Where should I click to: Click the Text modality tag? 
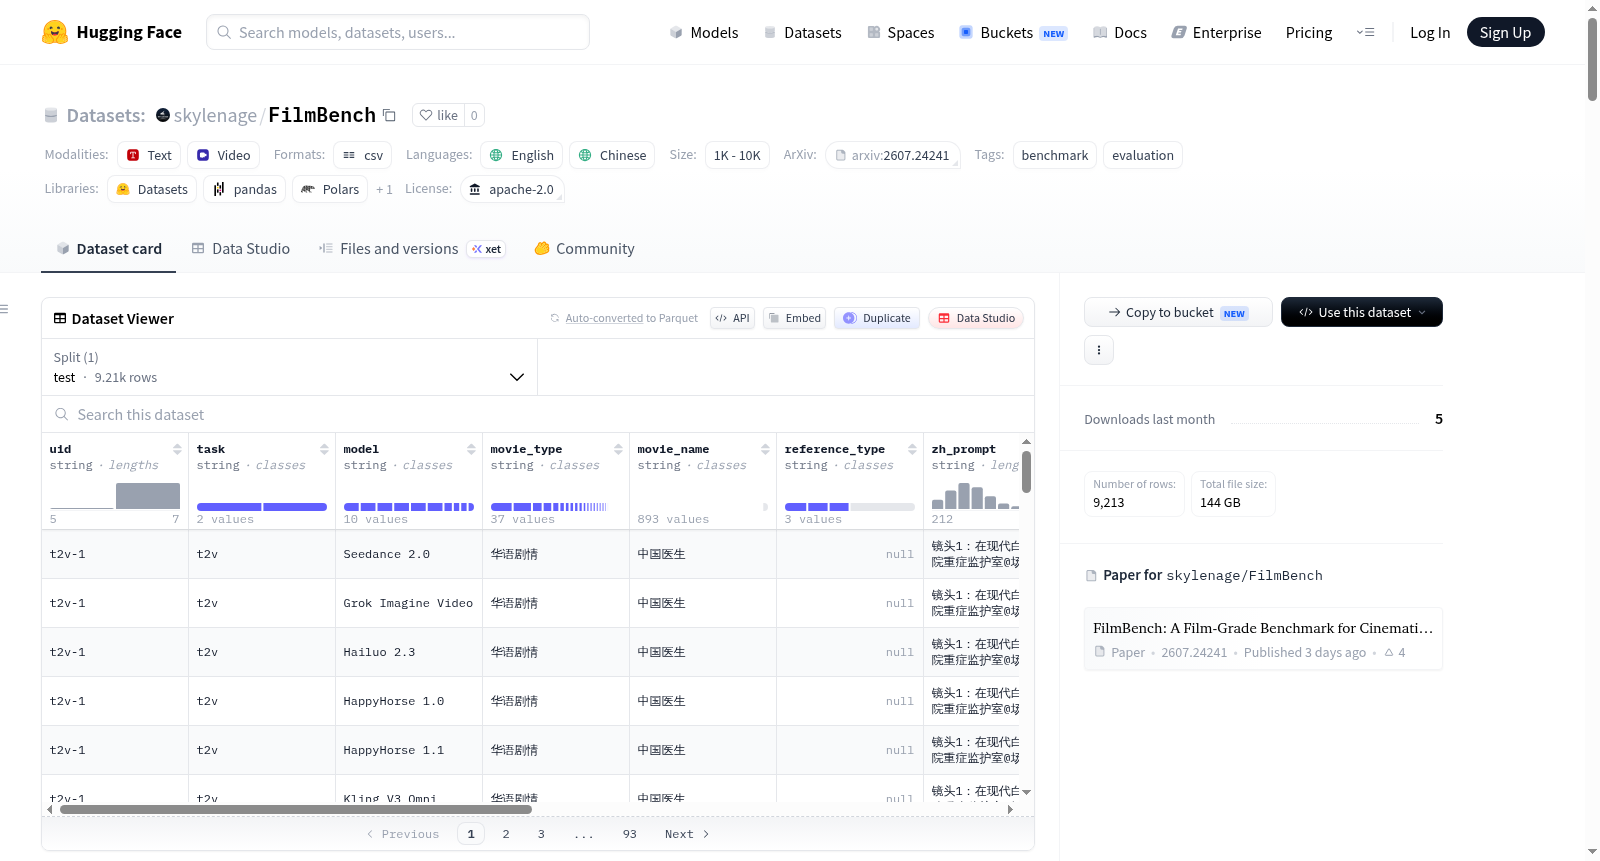[149, 155]
